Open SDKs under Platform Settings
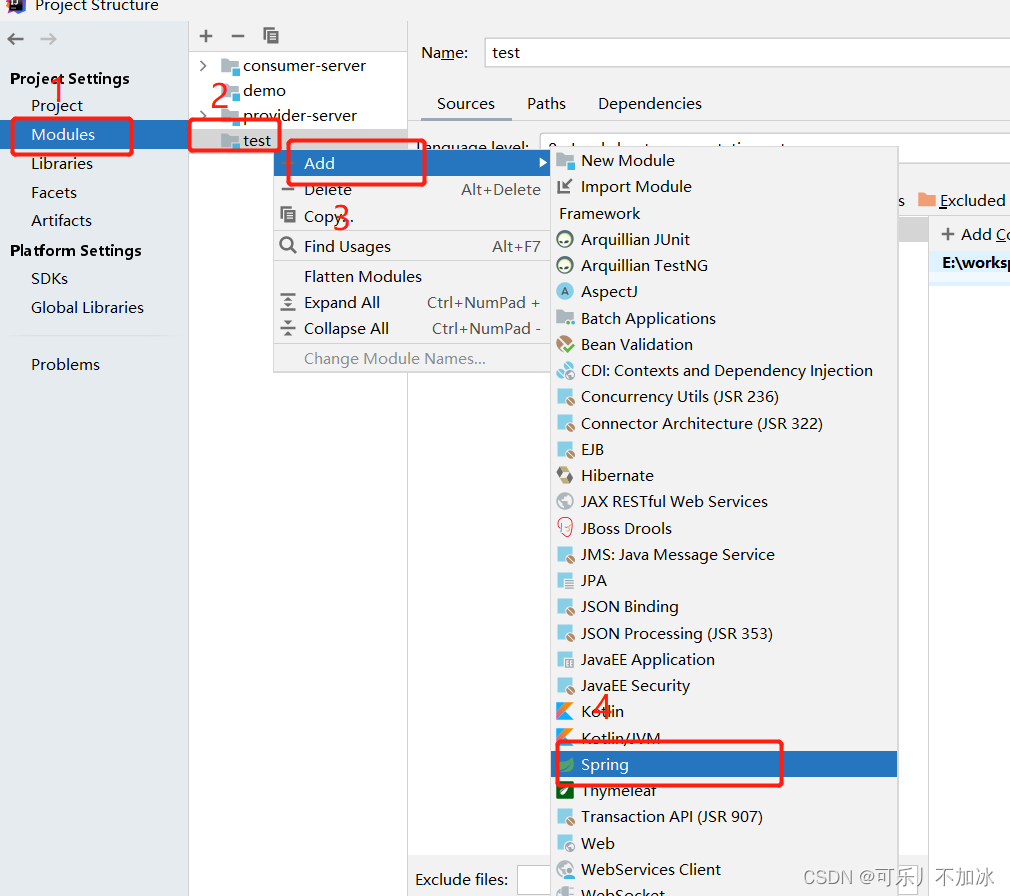This screenshot has width=1010, height=896. point(50,279)
